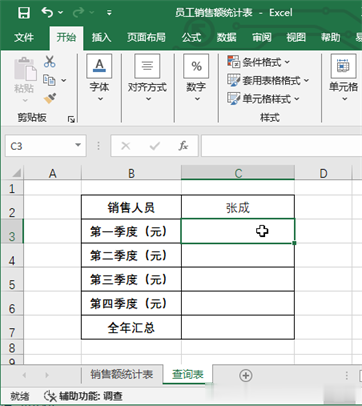Screen dimensions: 362x406
Task: Select column B header
Action: coord(131,173)
